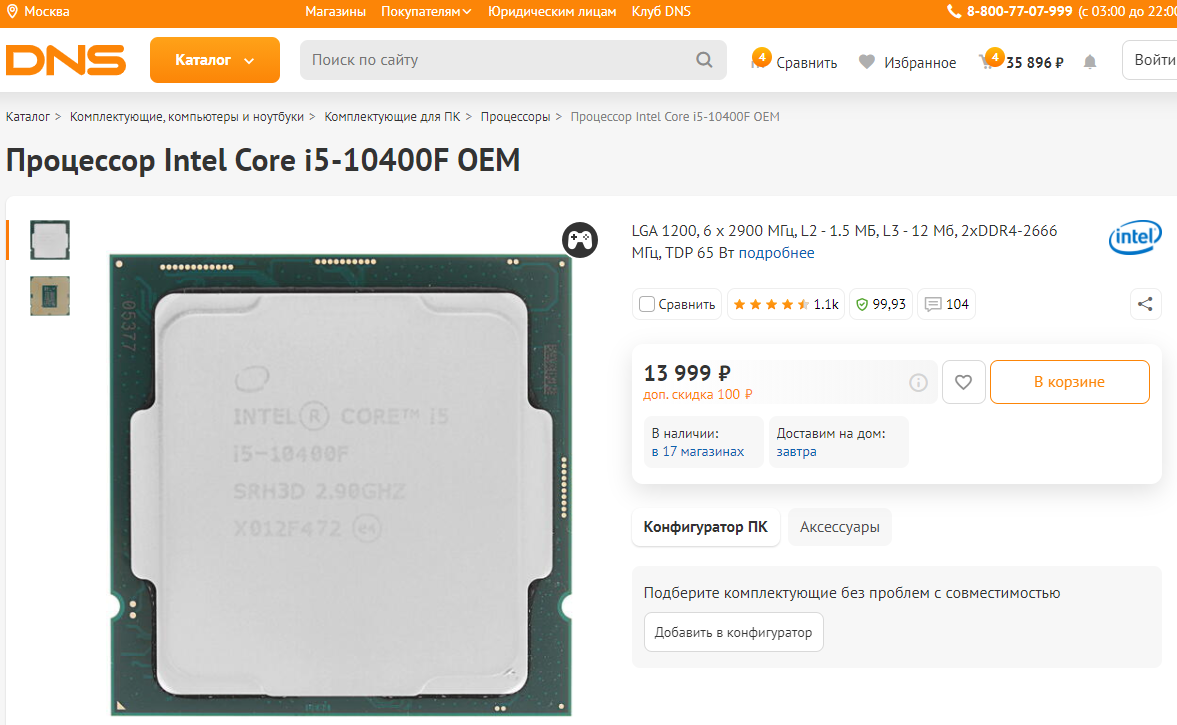Screen dimensions: 1177x725
Task: Select the second processor thumbnail
Action: point(50,296)
